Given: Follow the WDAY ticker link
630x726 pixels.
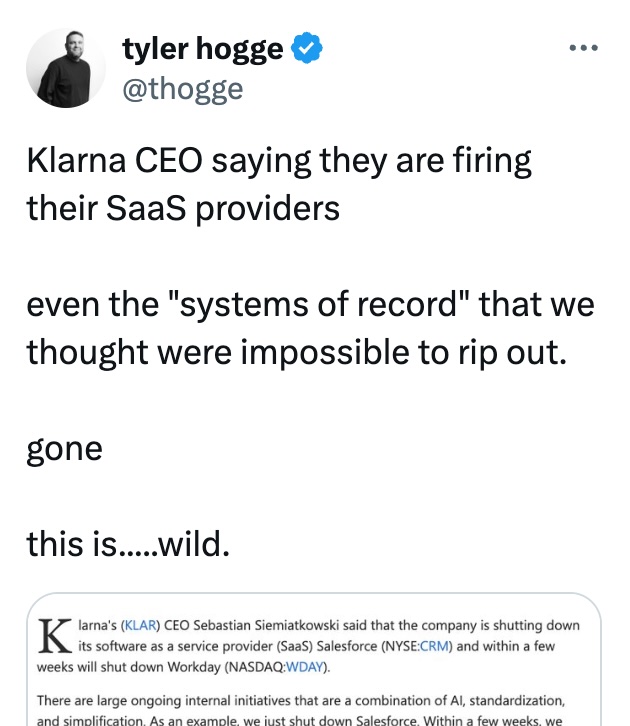Looking at the screenshot, I should (x=305, y=667).
